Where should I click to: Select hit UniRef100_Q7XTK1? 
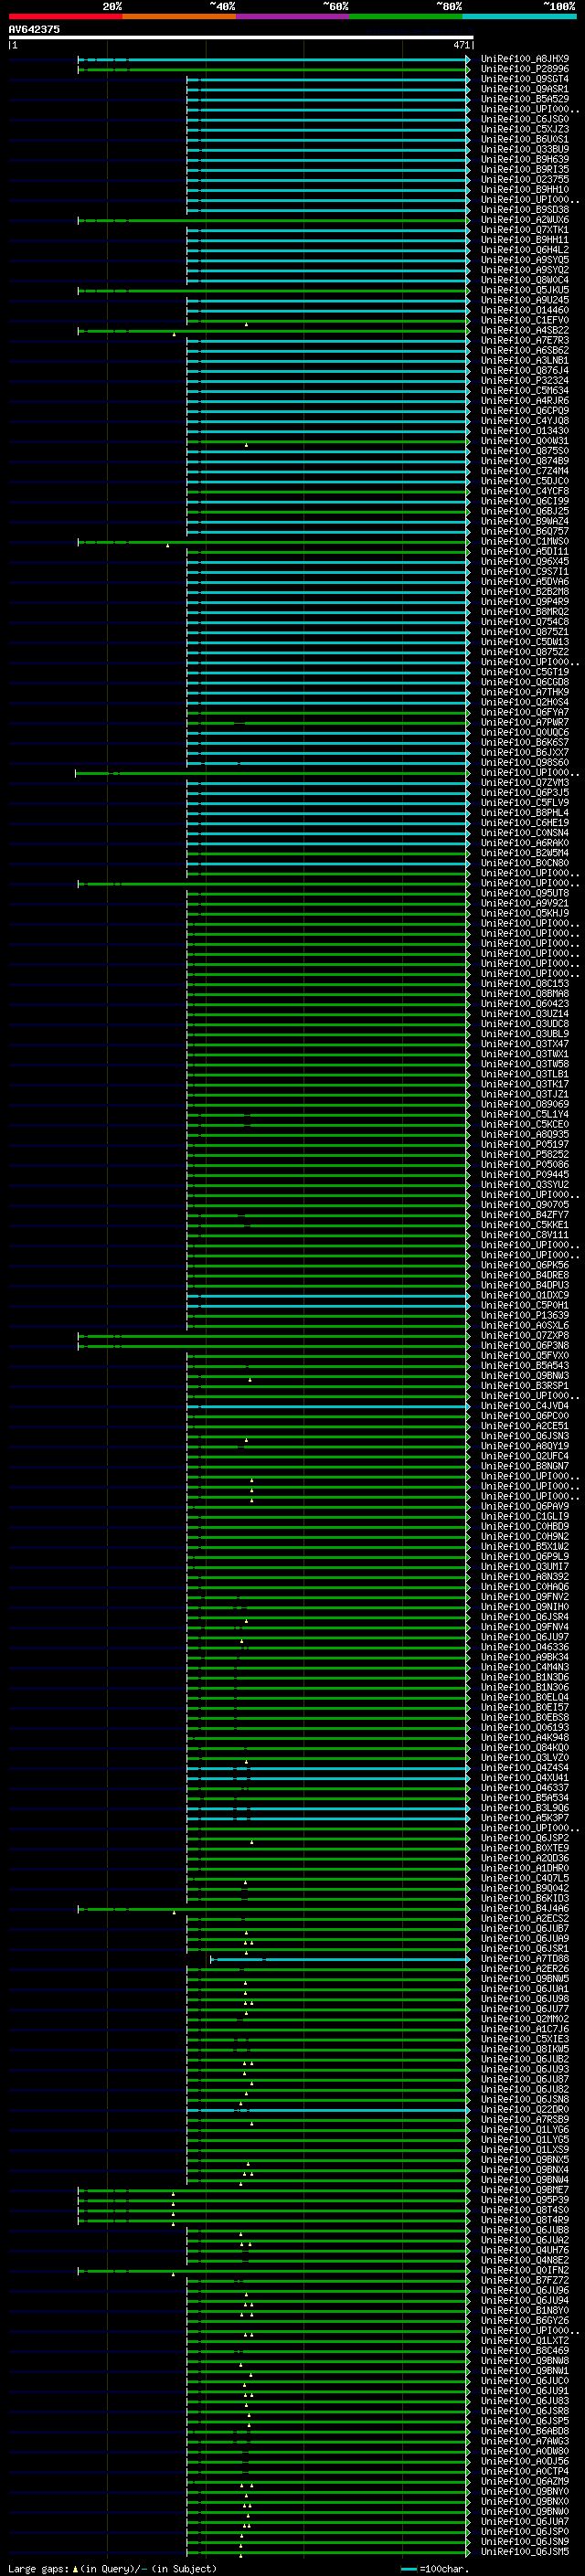click(525, 230)
